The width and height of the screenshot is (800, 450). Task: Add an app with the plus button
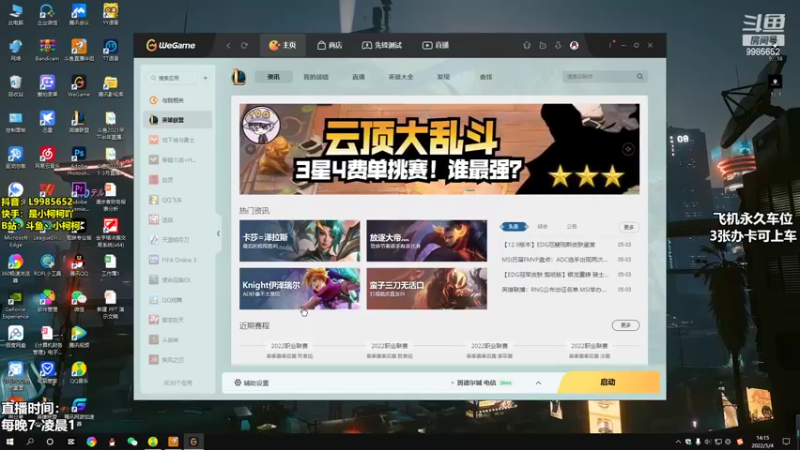pyautogui.click(x=205, y=78)
